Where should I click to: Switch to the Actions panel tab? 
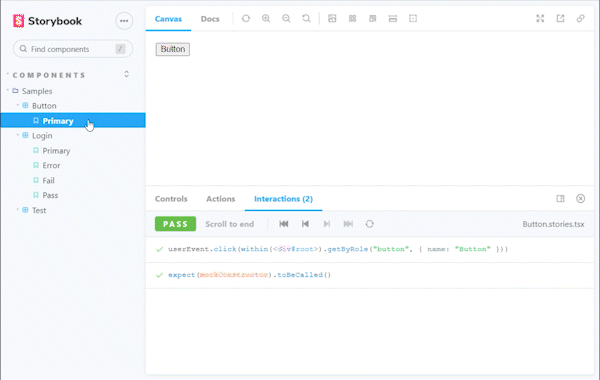(221, 199)
